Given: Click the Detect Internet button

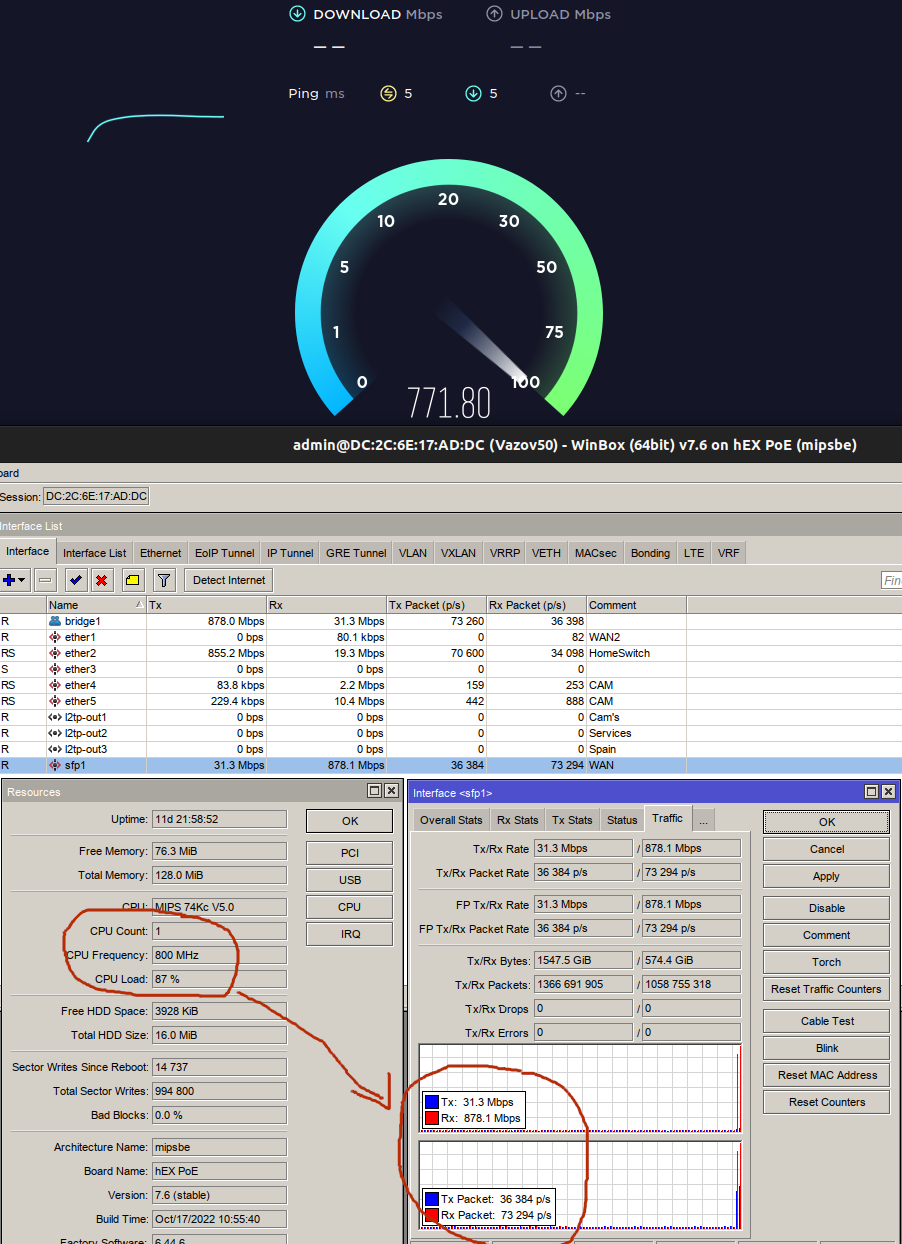Looking at the screenshot, I should coord(229,580).
